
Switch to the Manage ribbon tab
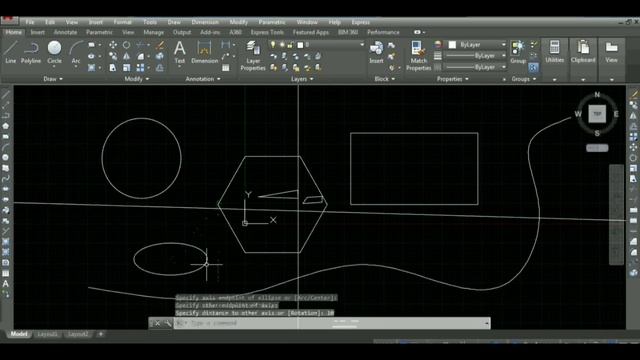(x=153, y=32)
